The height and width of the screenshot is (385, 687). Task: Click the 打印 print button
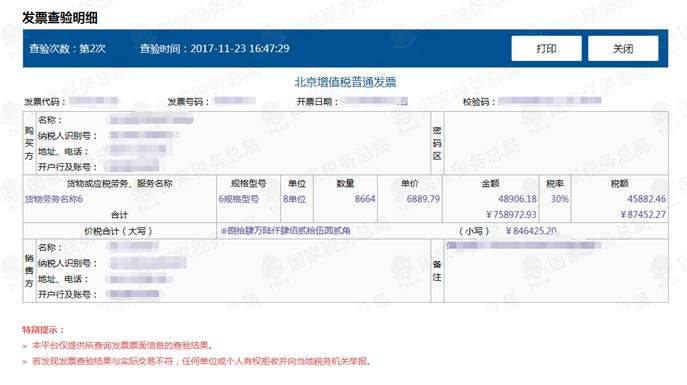tap(546, 48)
